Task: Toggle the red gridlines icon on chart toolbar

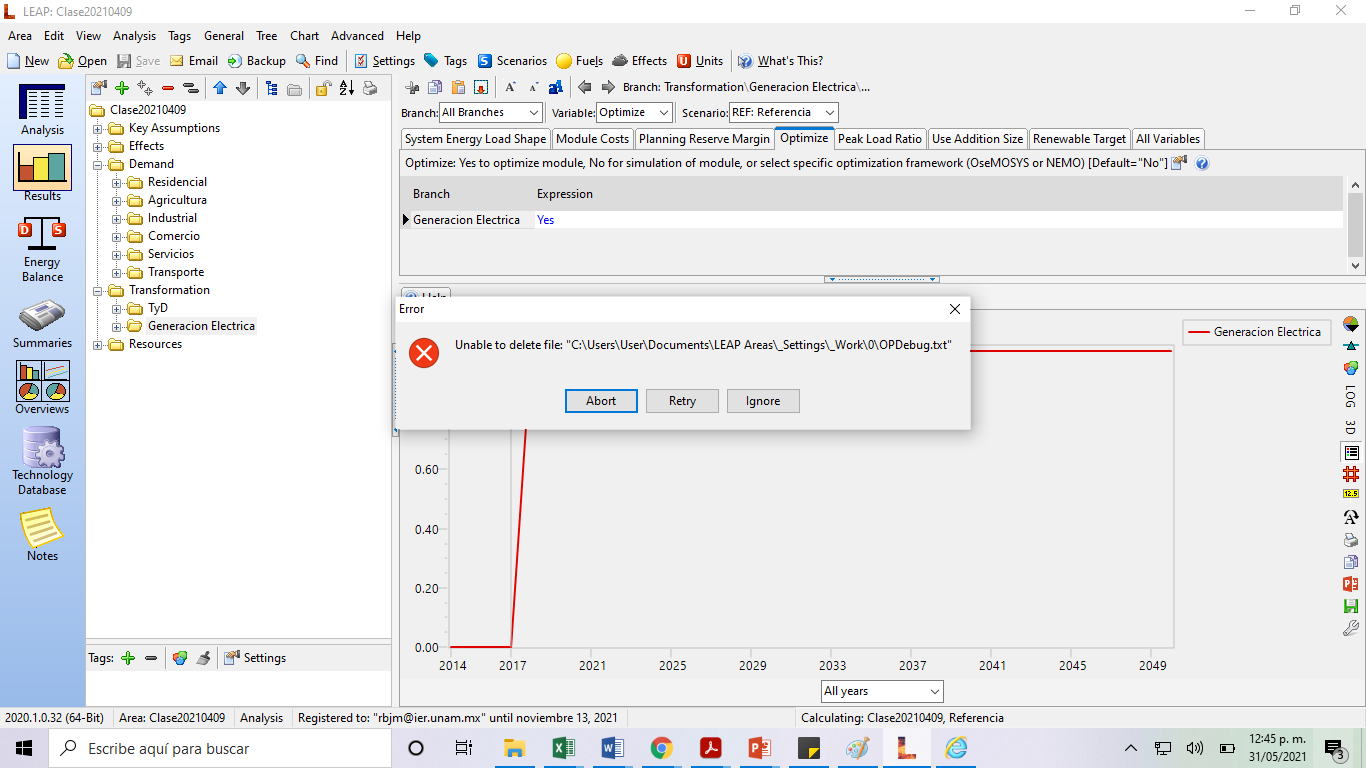Action: tap(1350, 473)
